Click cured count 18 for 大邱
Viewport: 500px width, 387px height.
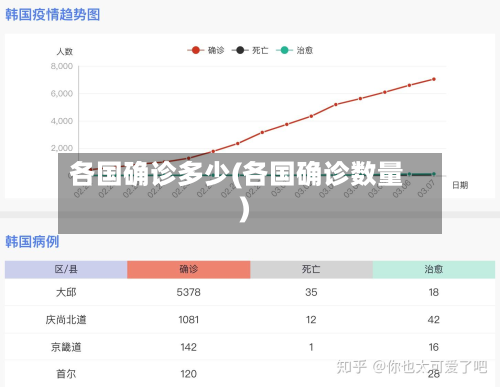(x=434, y=292)
